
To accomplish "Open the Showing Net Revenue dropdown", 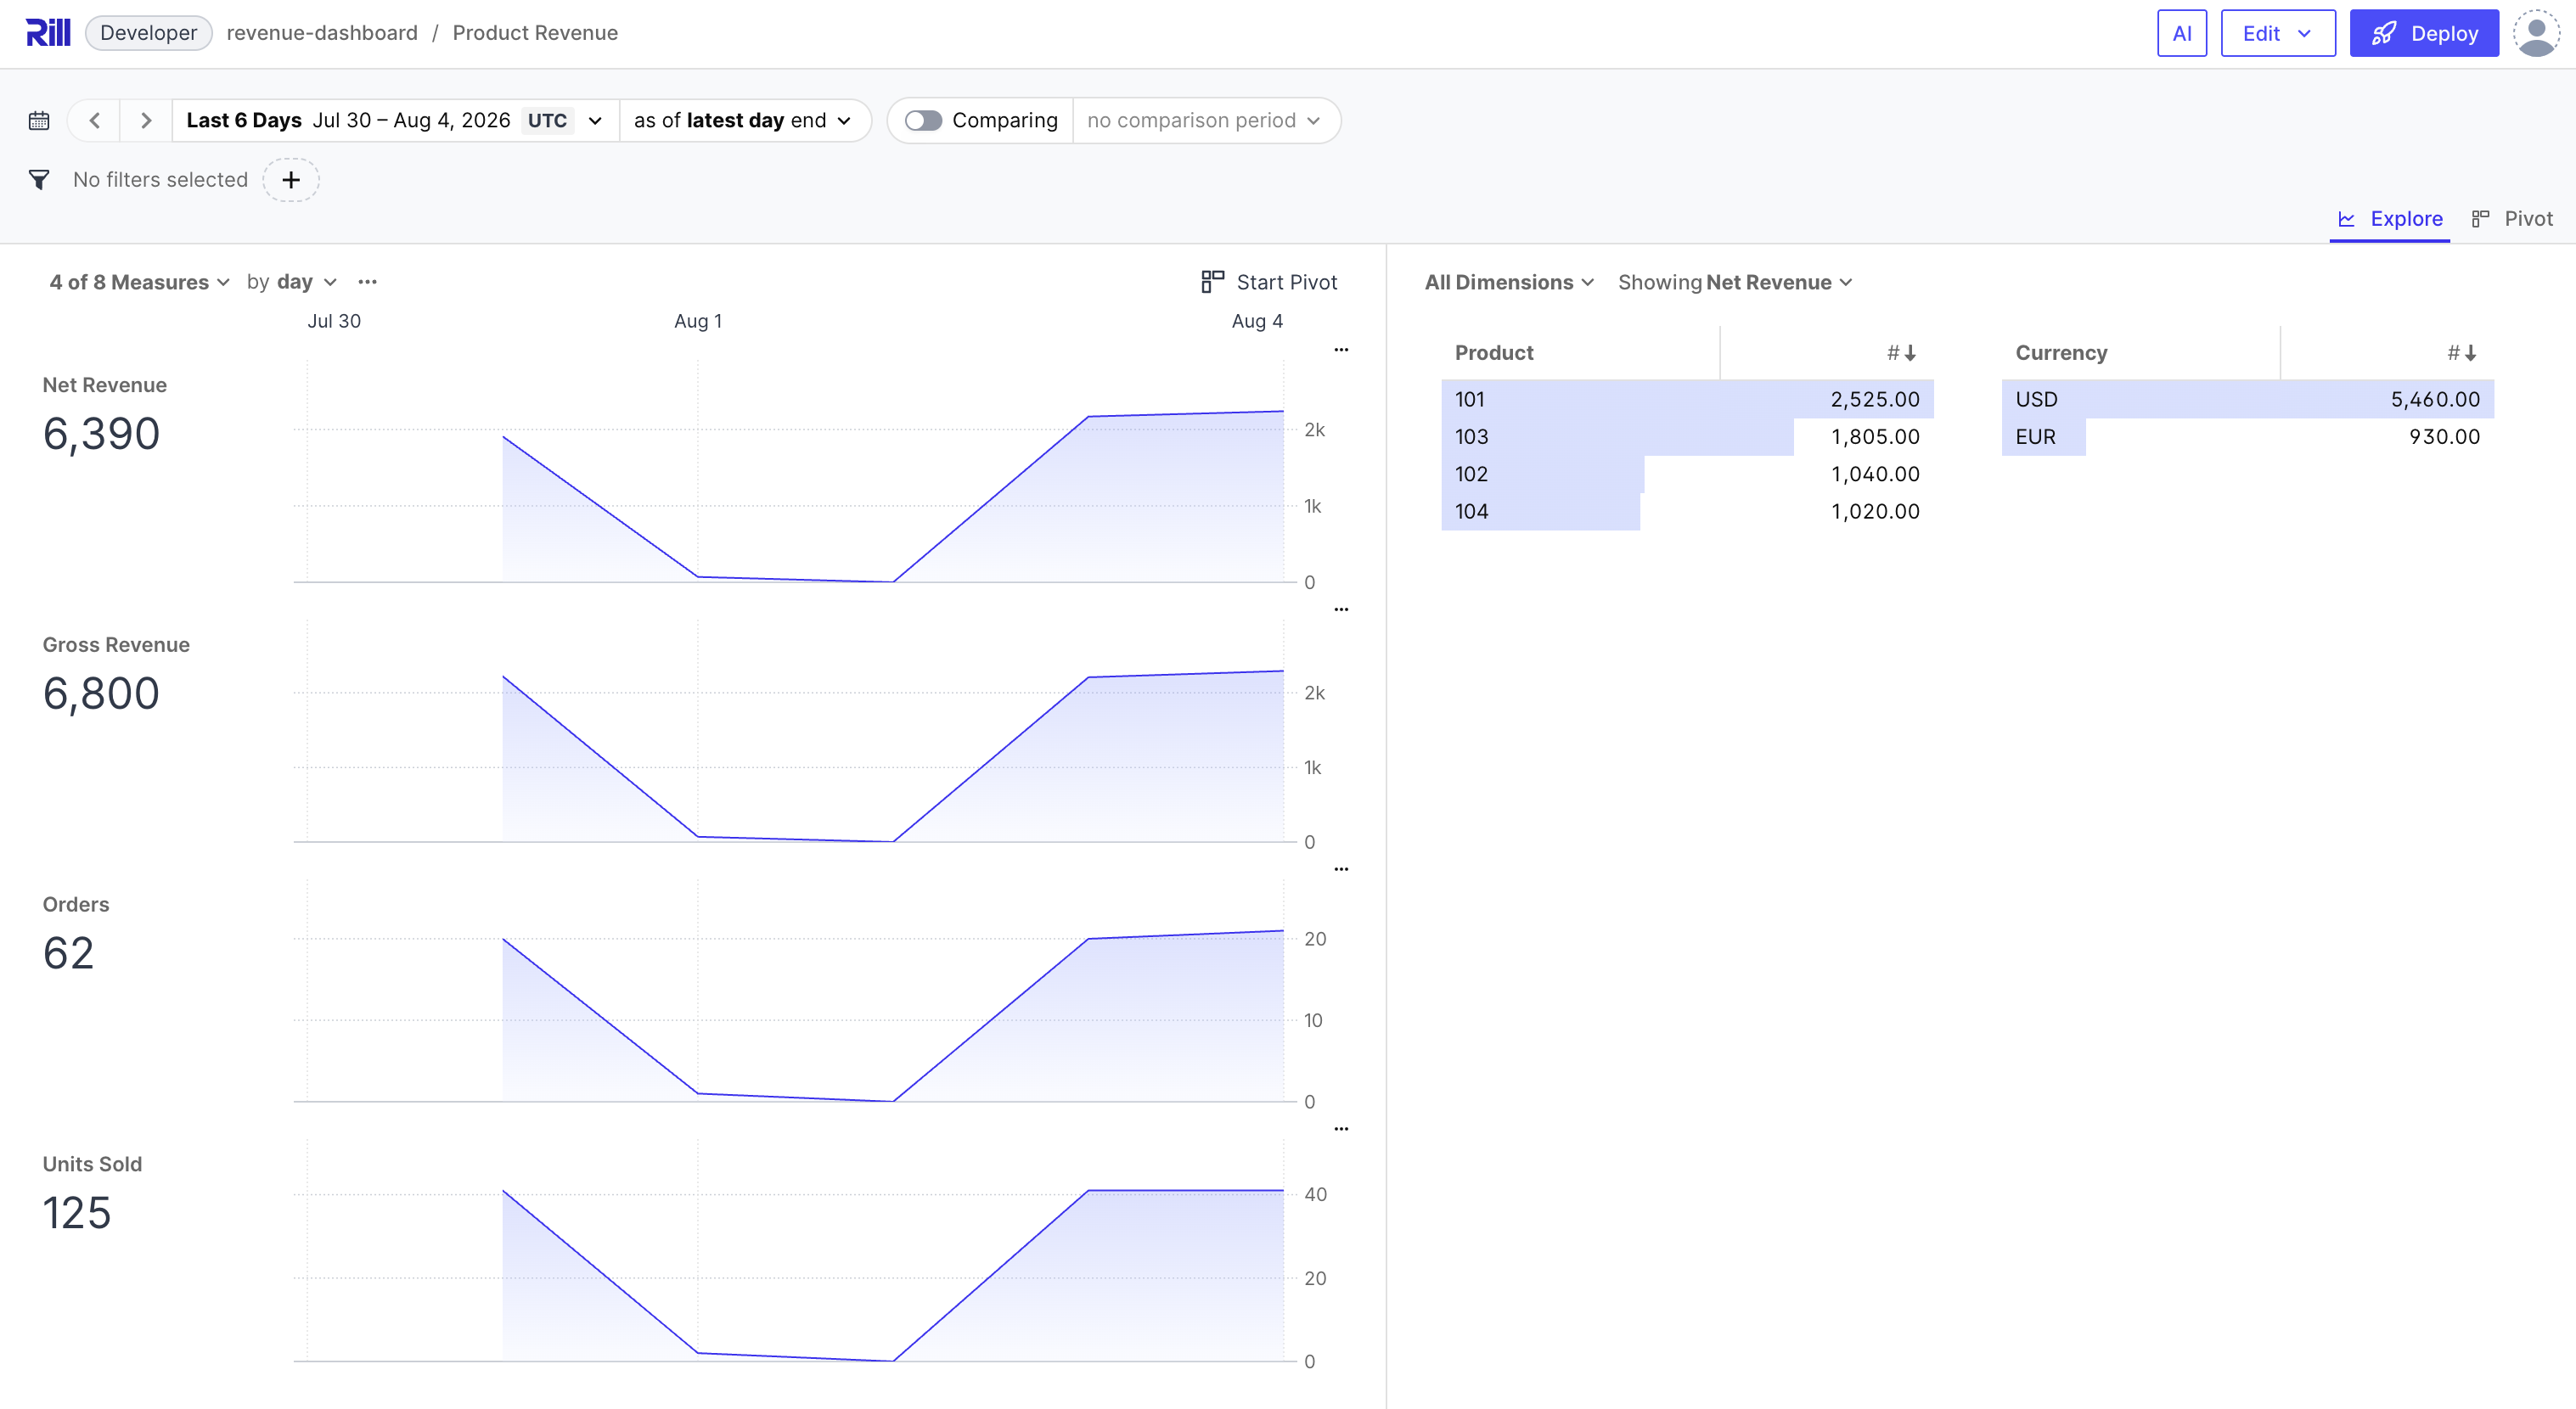I will 1735,282.
